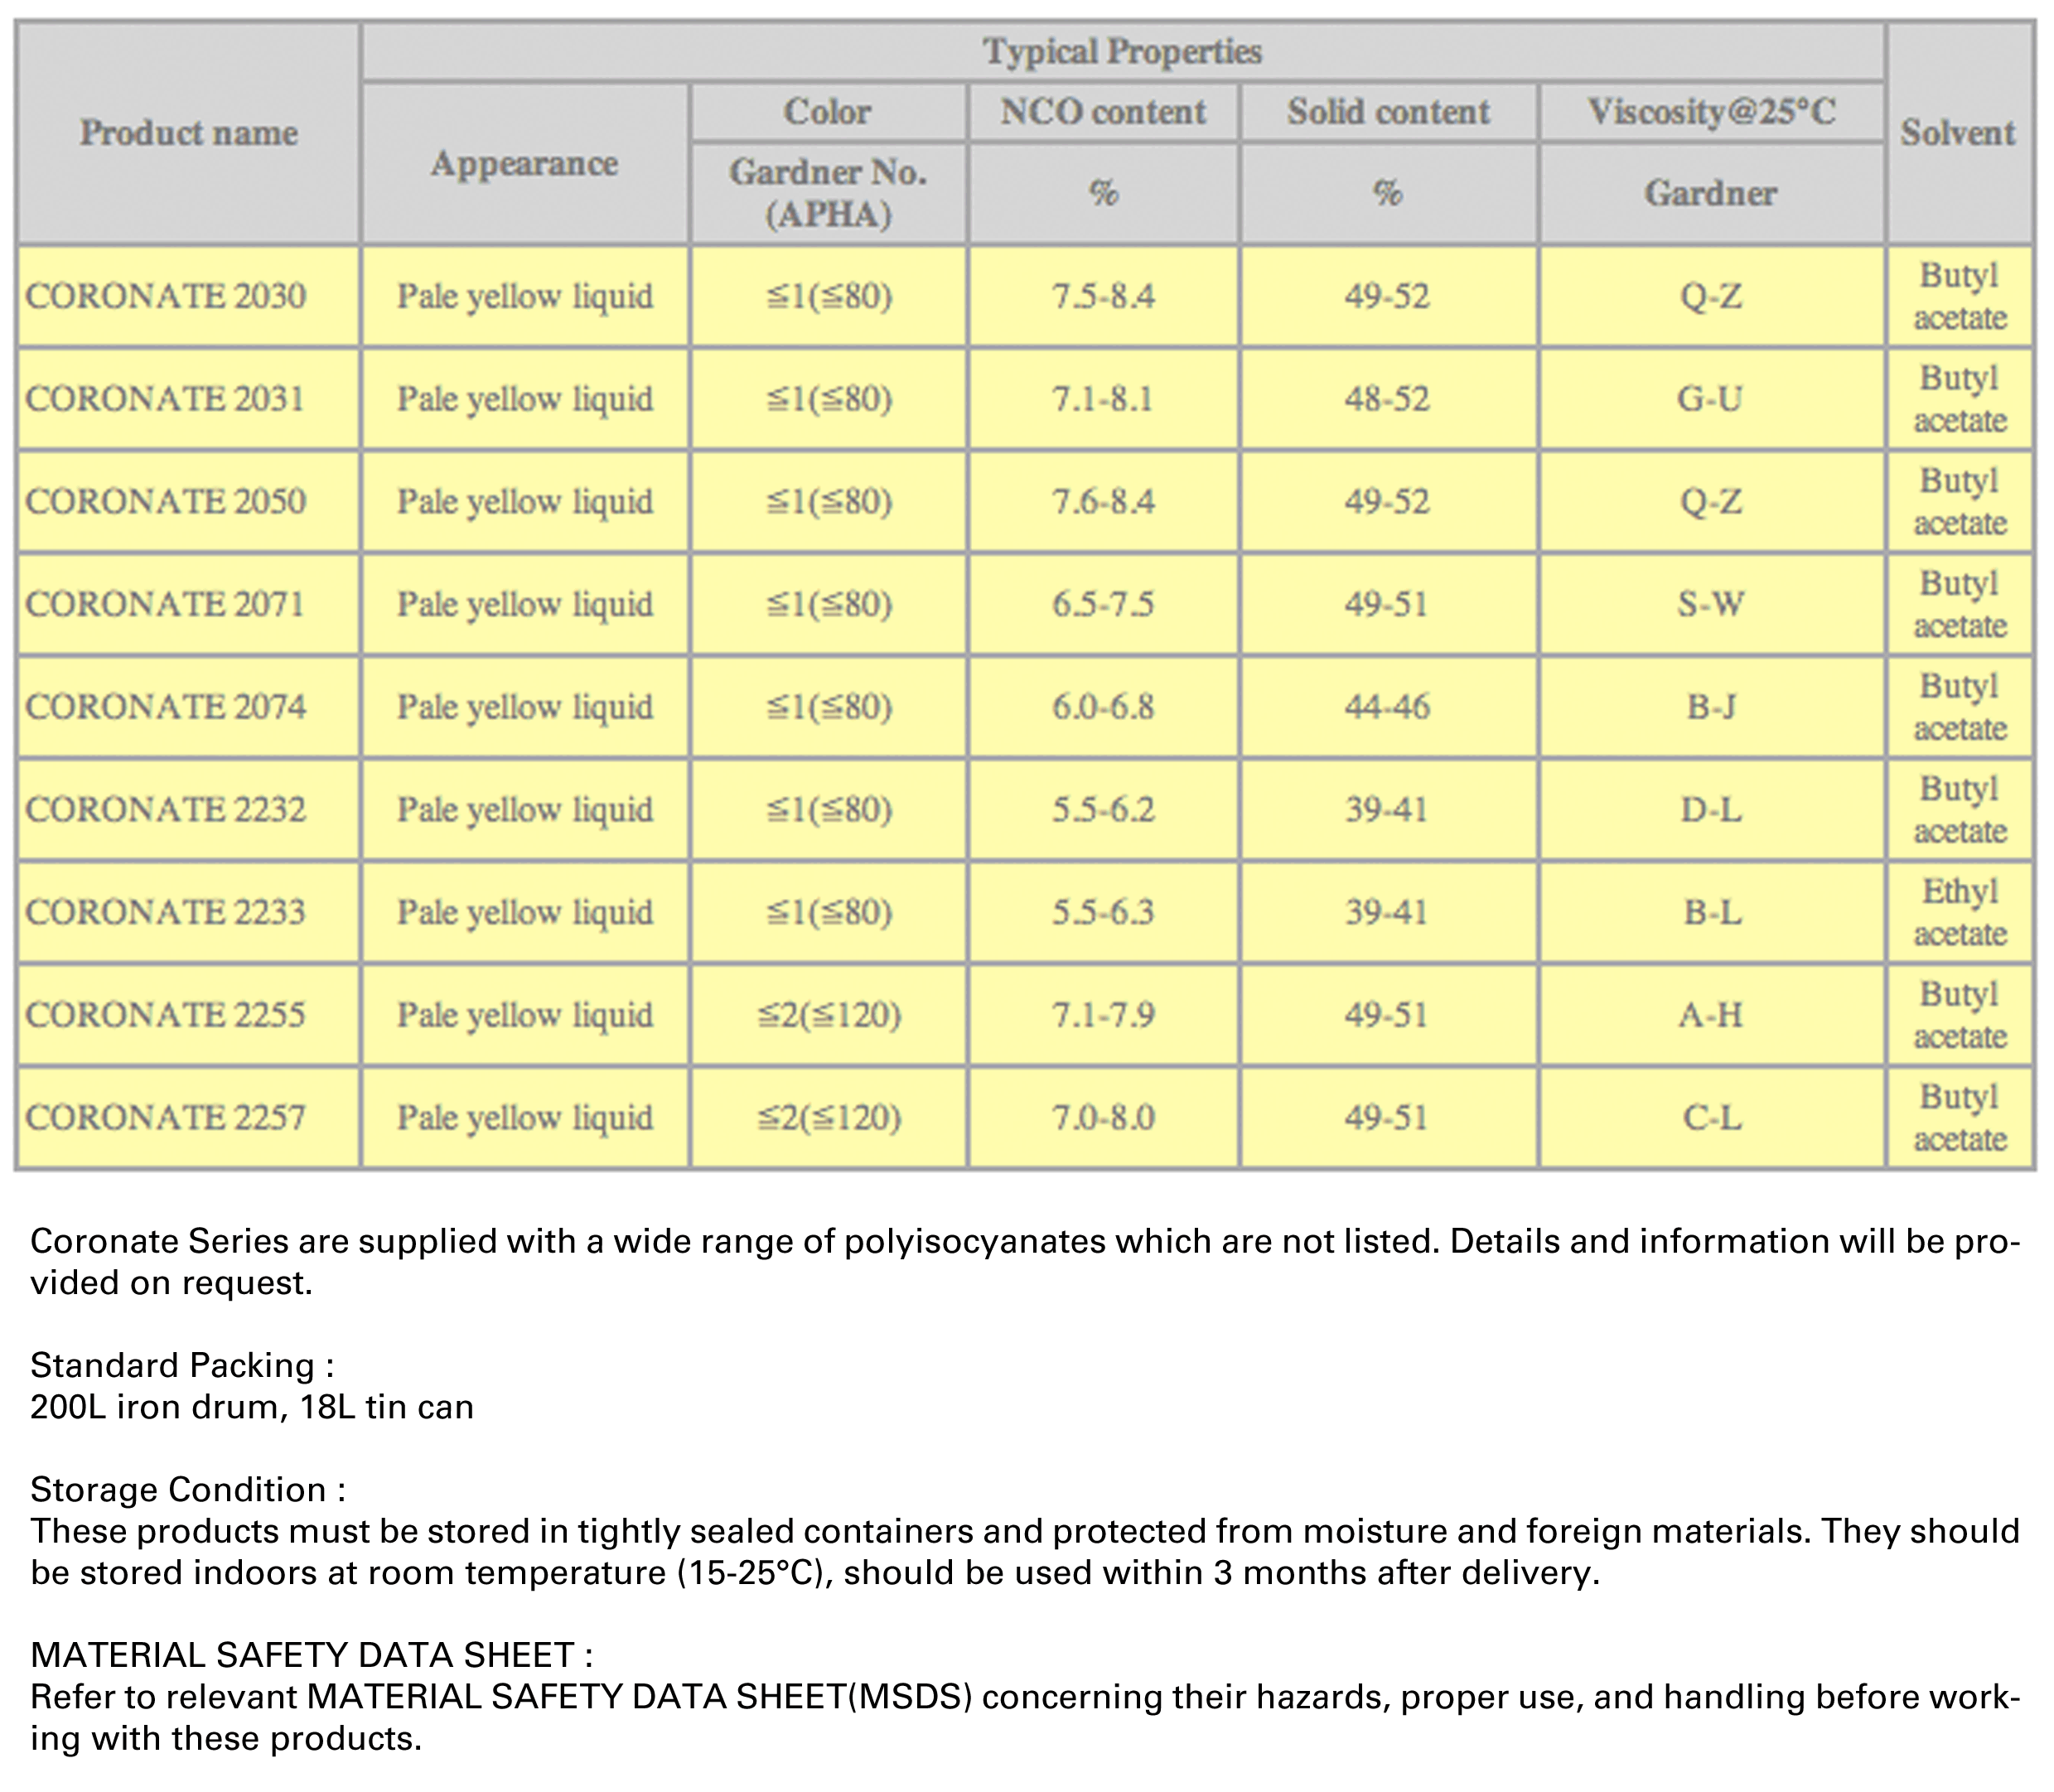Click the 'Standard Packing :' heading
The image size is (2054, 1792).
182,1365
